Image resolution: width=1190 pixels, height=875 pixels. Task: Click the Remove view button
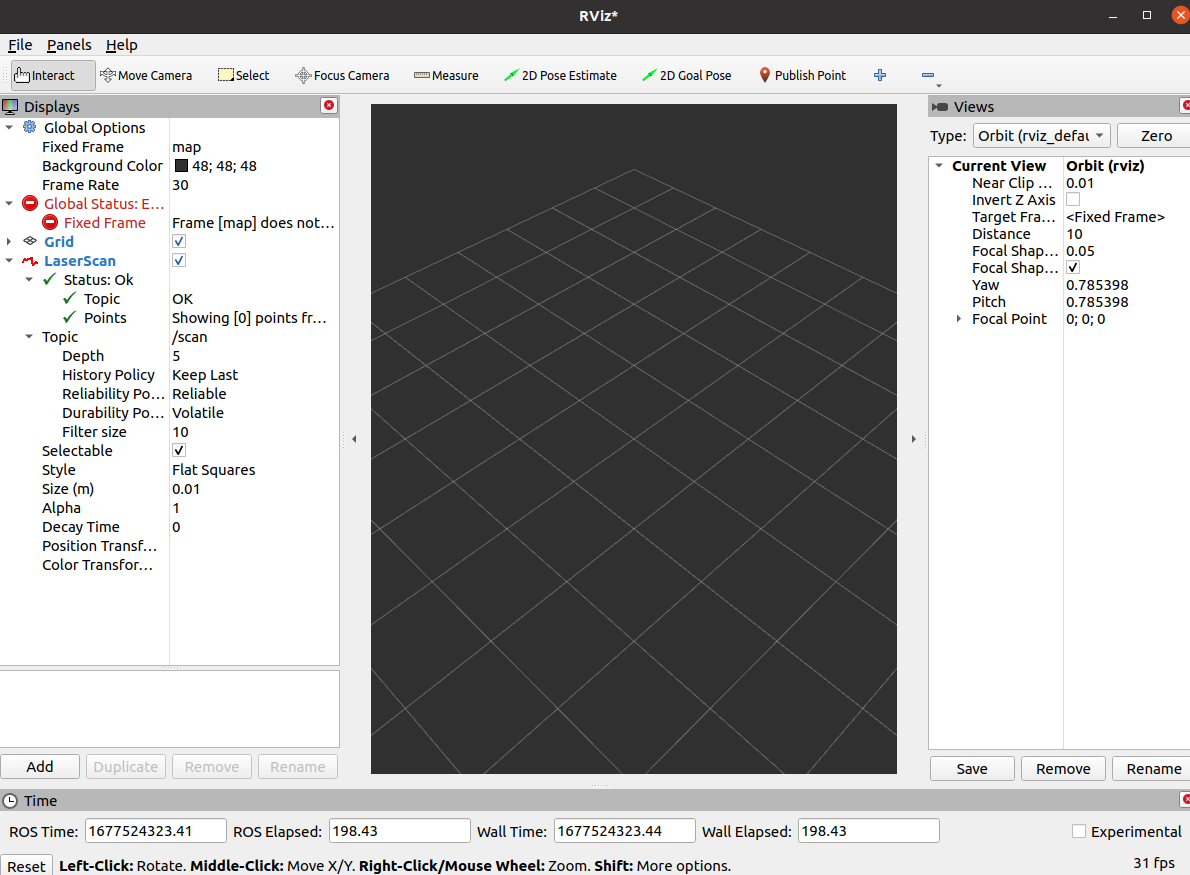1062,769
